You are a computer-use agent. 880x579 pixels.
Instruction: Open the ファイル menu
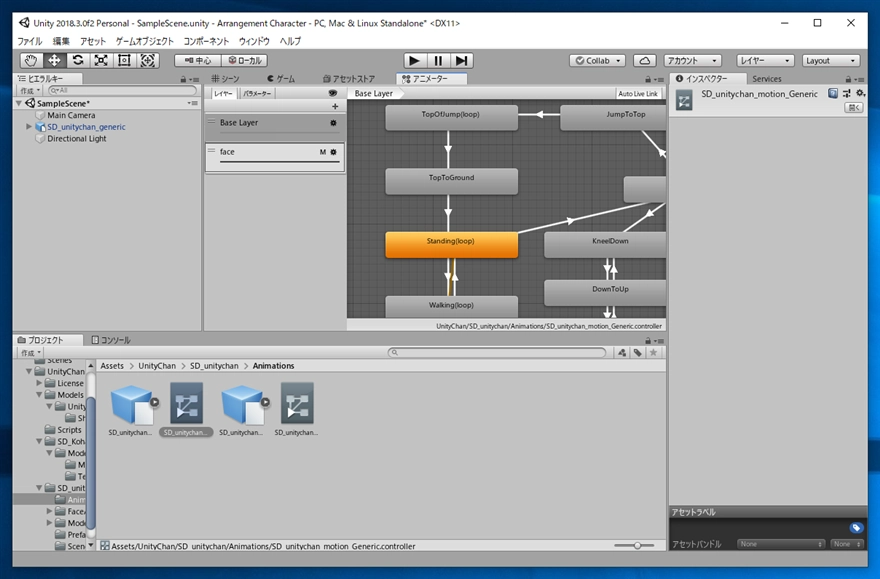coord(29,41)
